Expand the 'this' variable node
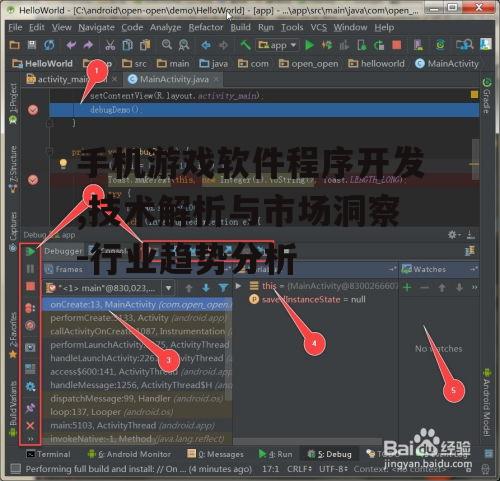Screen dimensions: 500x481 [238, 286]
